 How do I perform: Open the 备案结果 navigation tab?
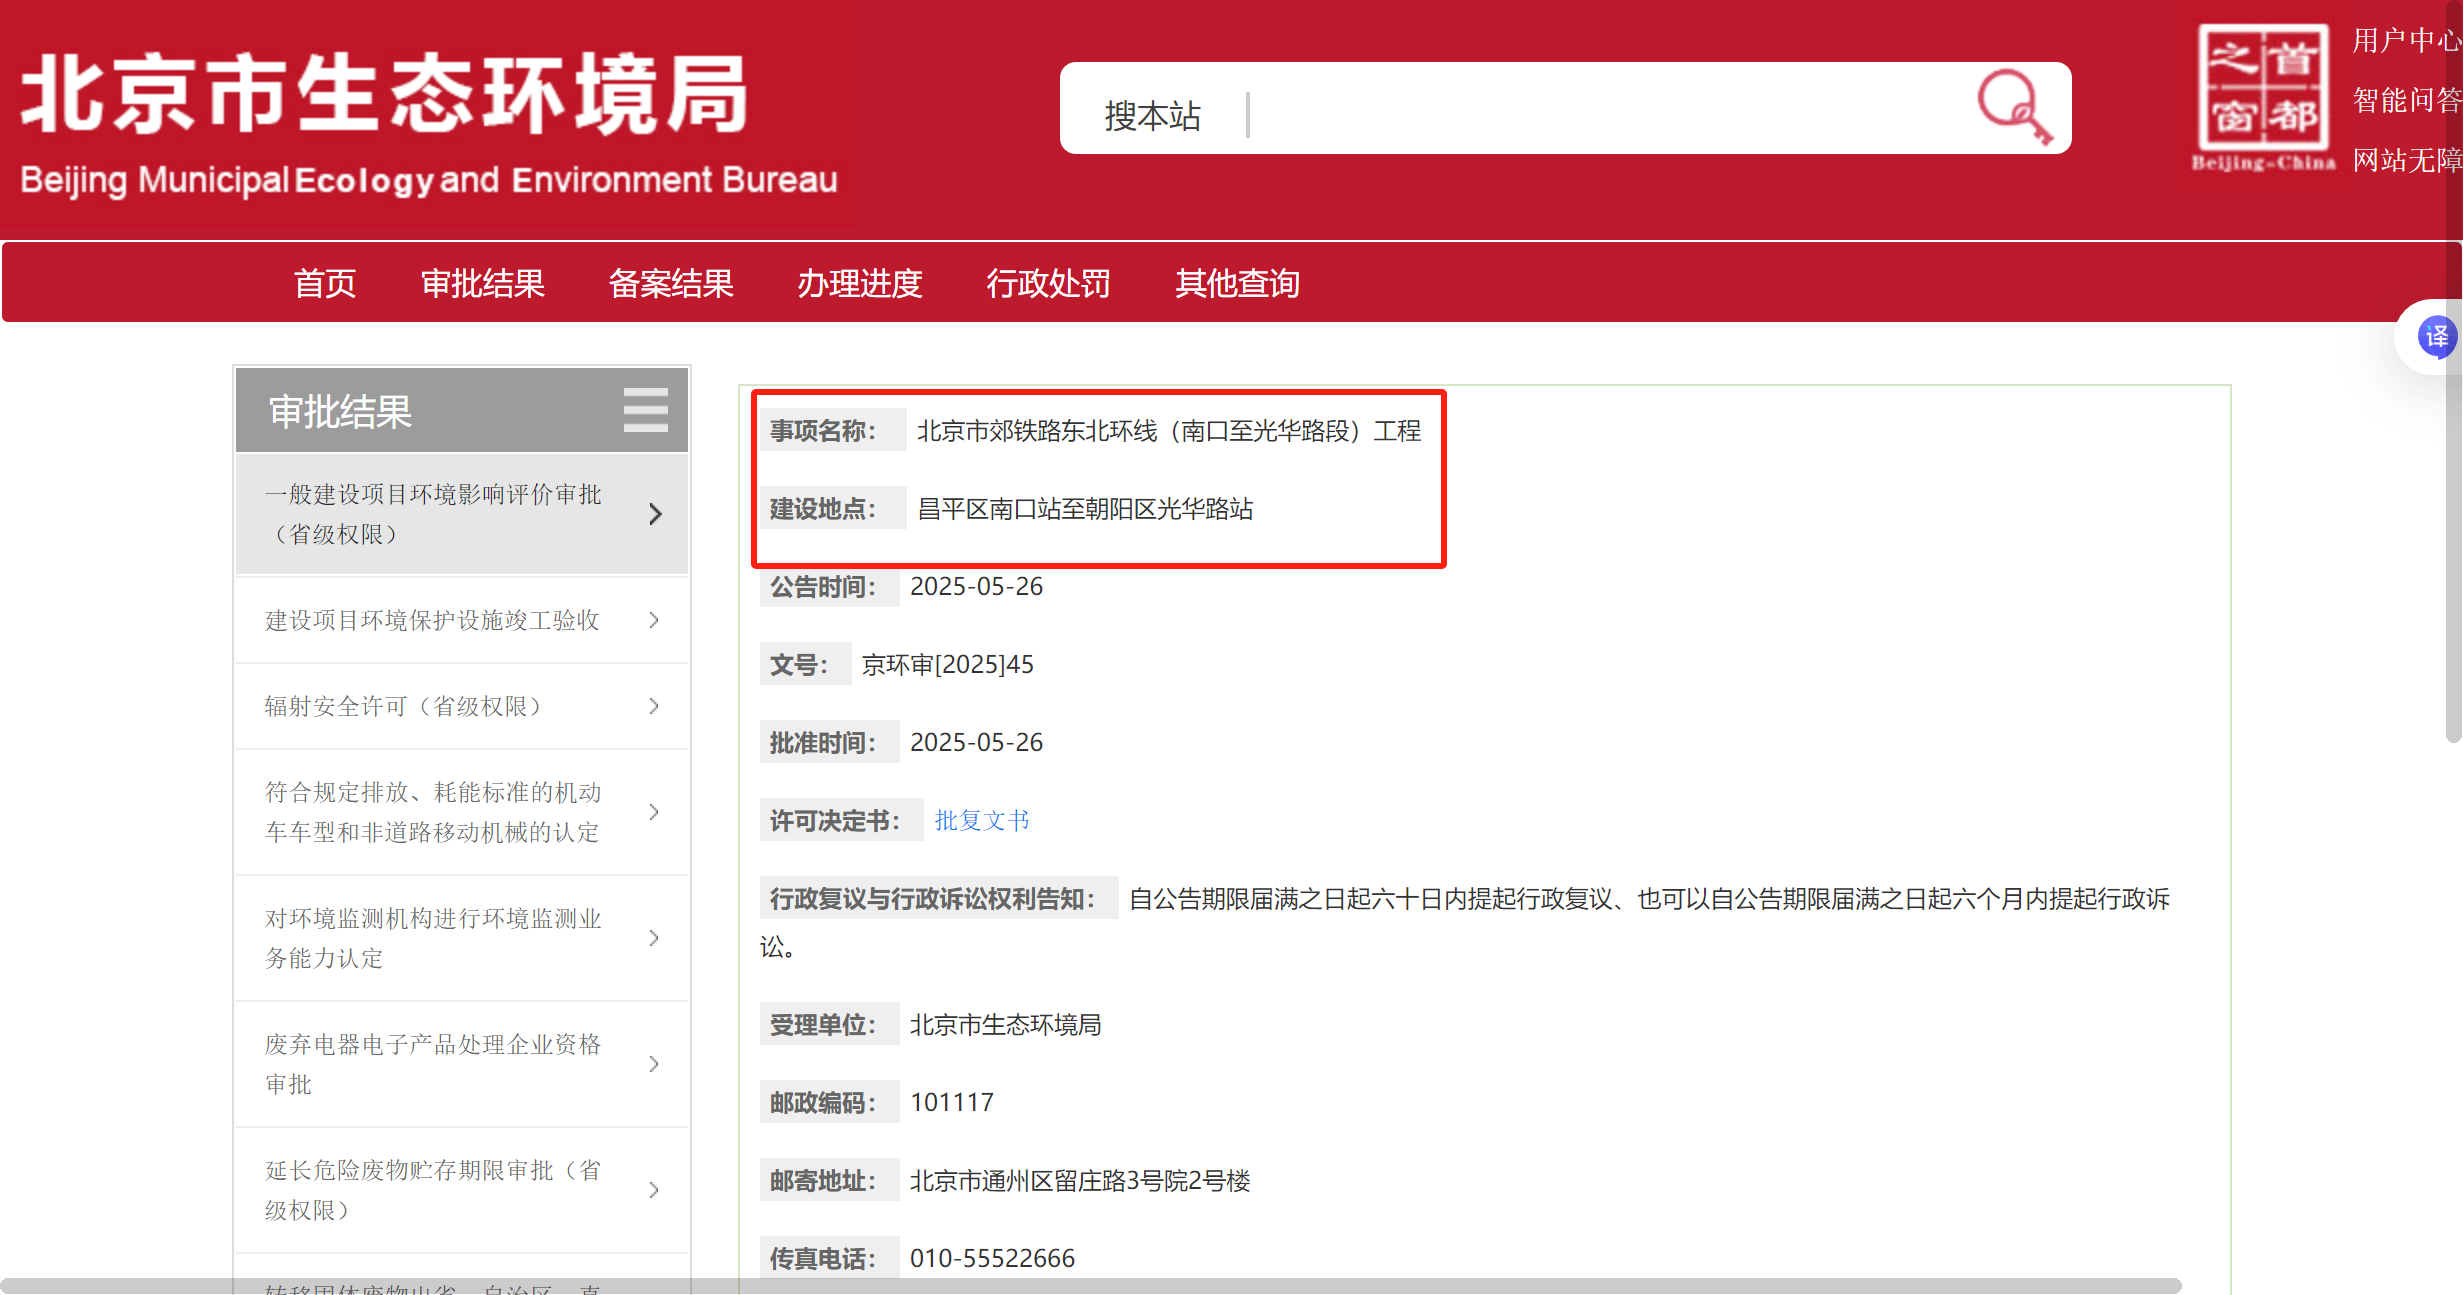click(671, 283)
